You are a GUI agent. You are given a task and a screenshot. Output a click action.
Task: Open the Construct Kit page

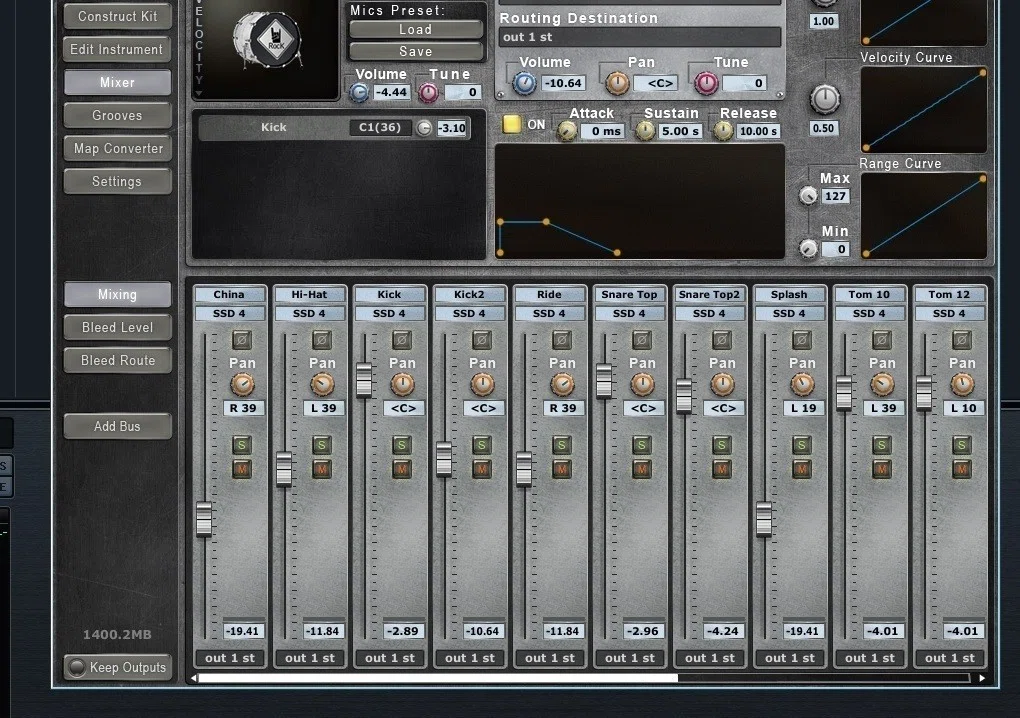pyautogui.click(x=118, y=16)
